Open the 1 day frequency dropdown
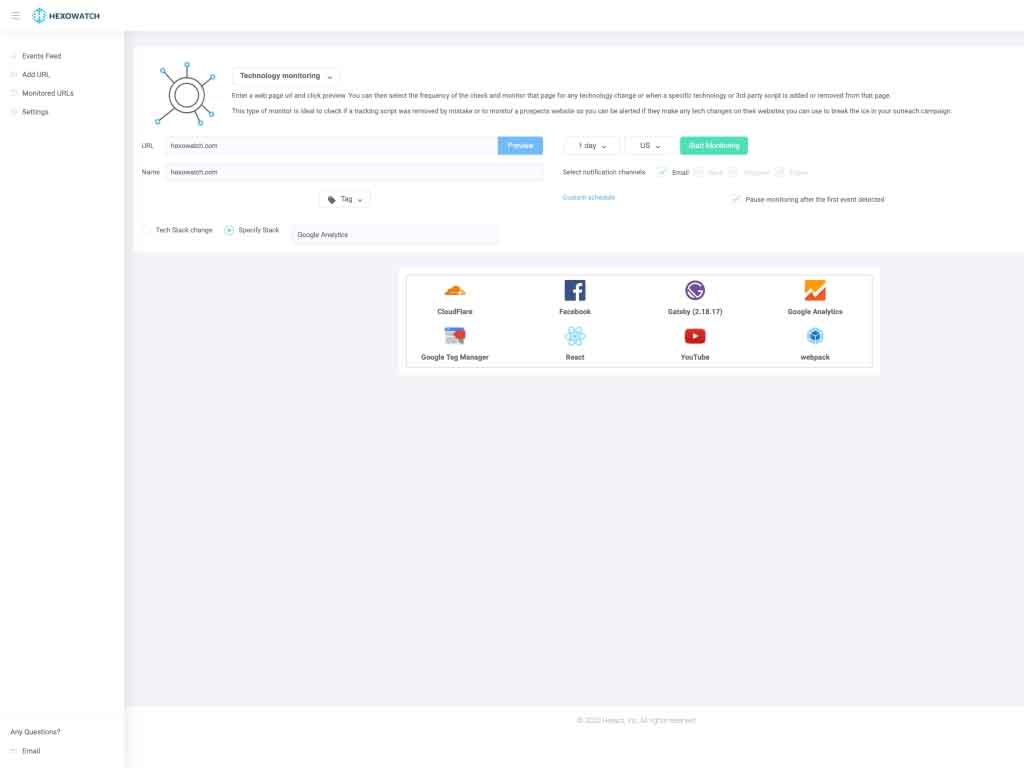The image size is (1024, 768). 592,146
